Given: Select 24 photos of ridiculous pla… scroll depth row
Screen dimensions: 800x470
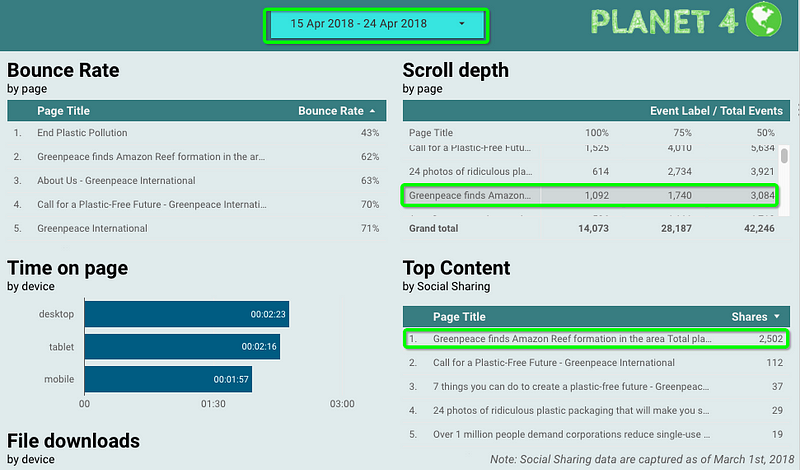Looking at the screenshot, I should pos(591,171).
